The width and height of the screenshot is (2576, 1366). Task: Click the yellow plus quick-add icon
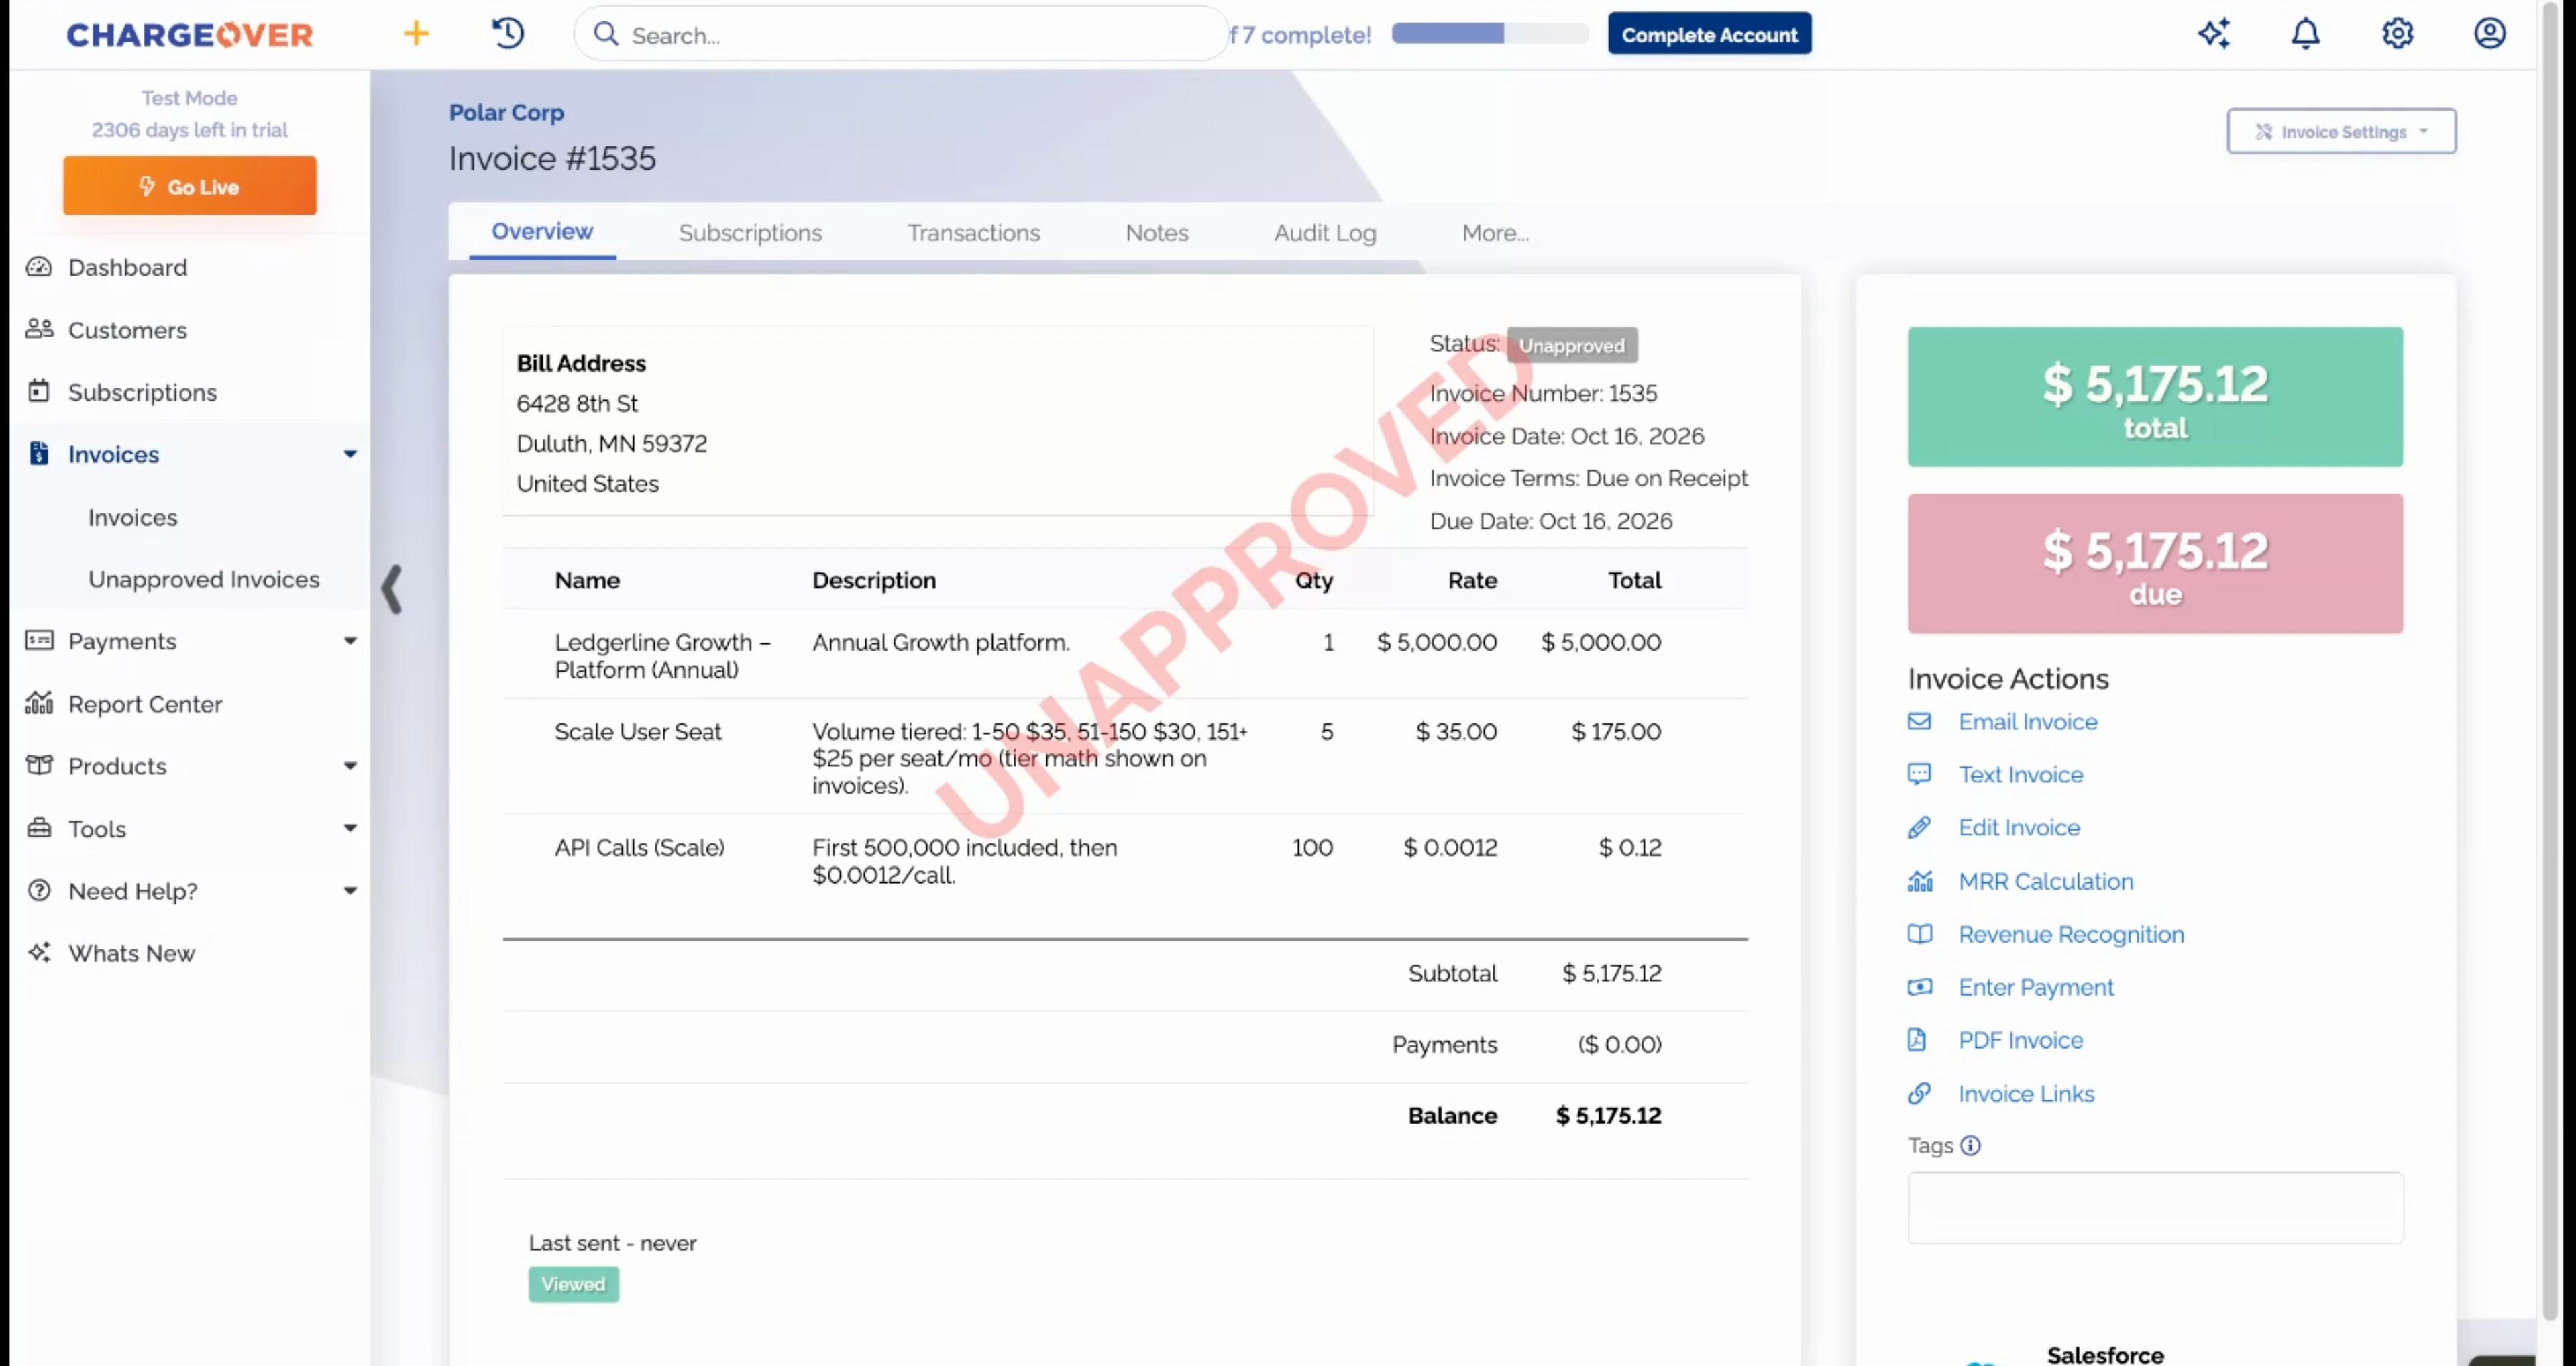point(416,33)
